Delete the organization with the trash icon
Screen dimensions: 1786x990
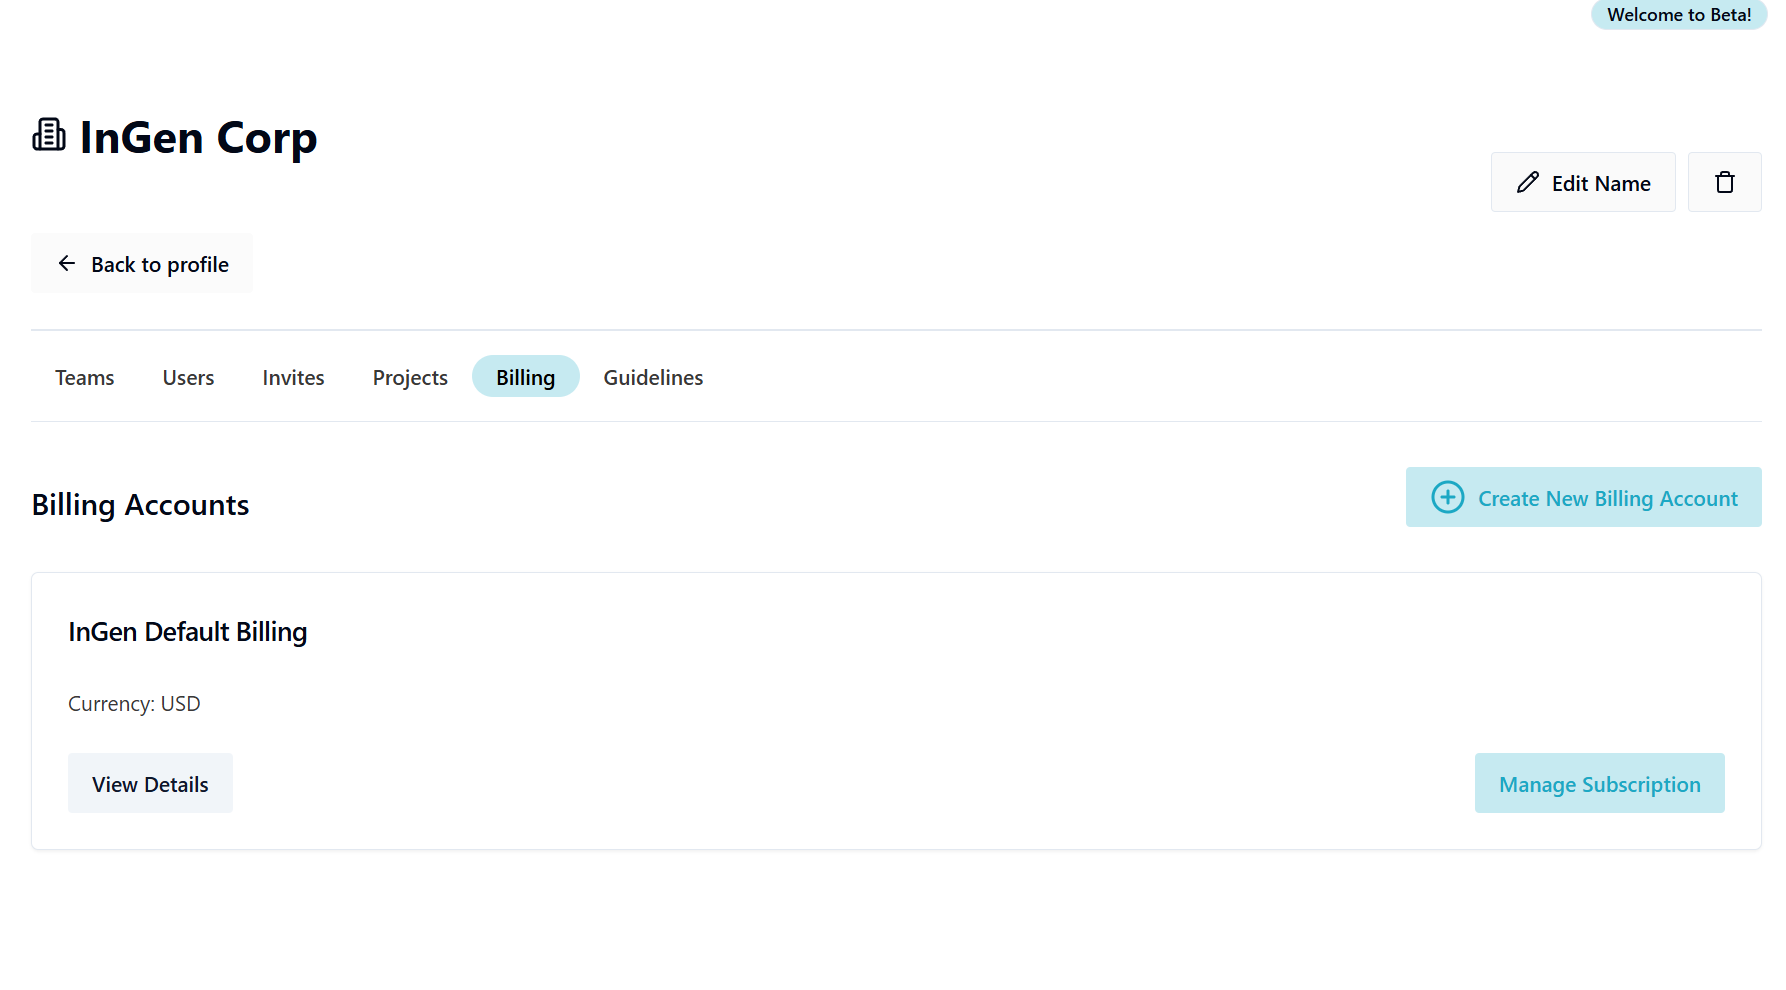click(x=1724, y=183)
